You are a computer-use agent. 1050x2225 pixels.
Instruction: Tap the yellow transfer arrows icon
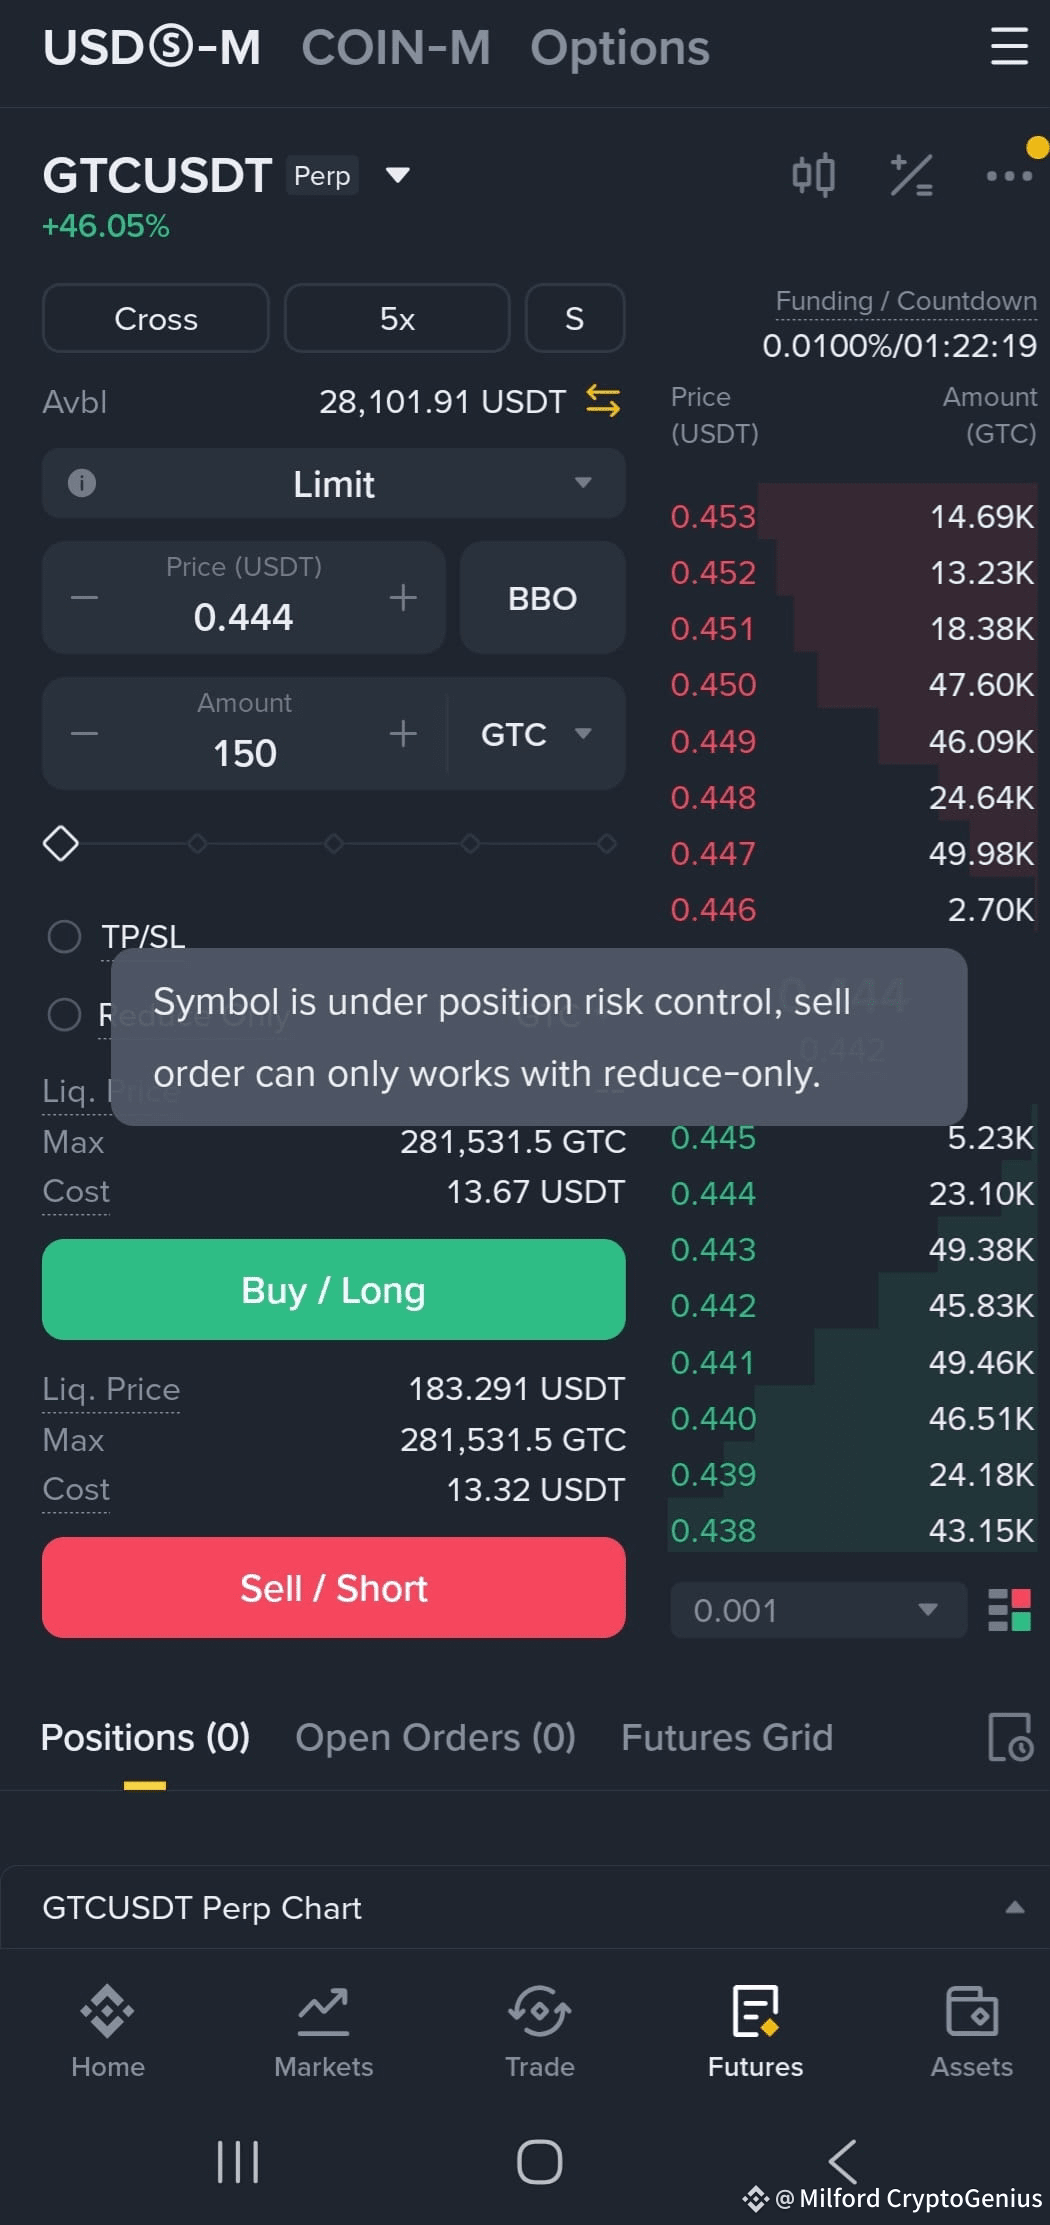(x=603, y=401)
